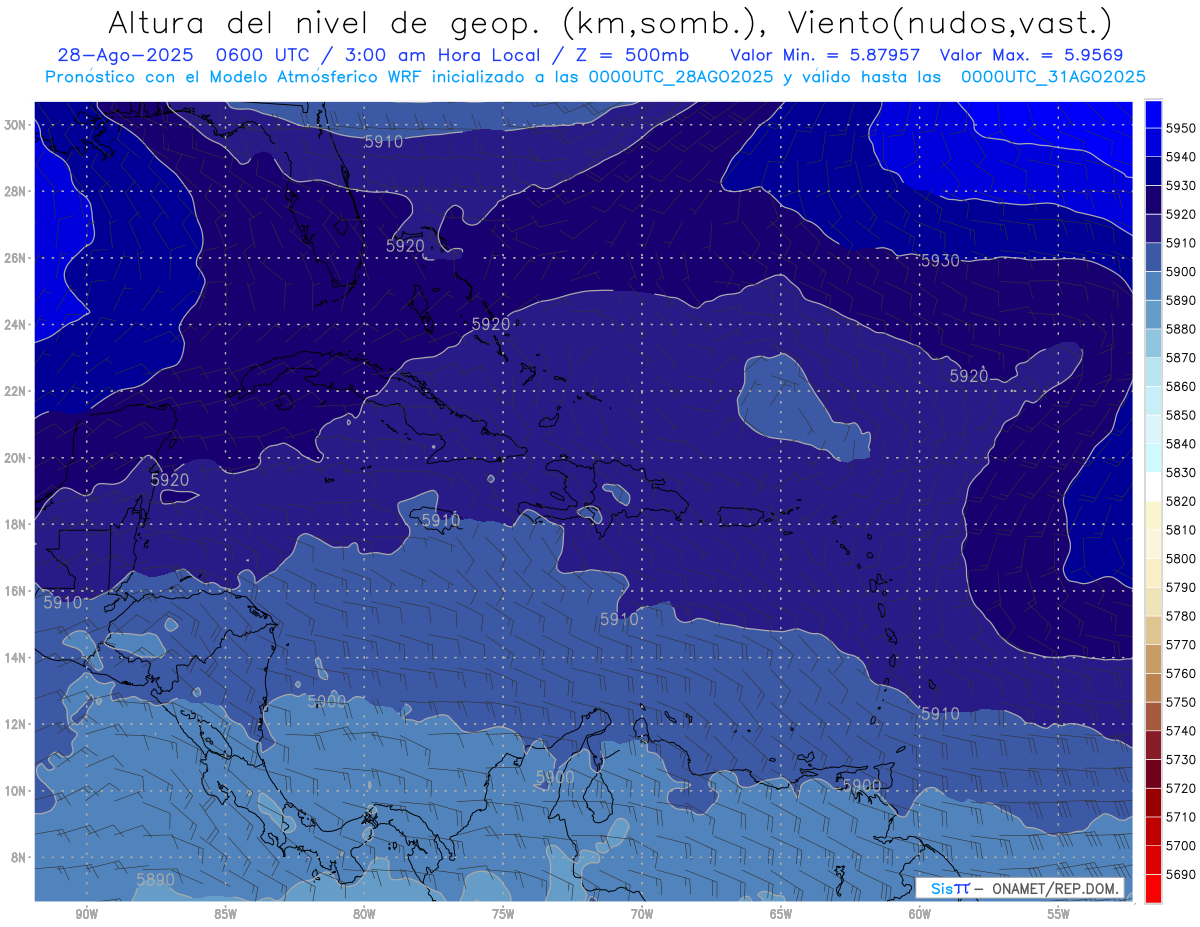Click the '80W' longitude axis label

click(x=364, y=912)
